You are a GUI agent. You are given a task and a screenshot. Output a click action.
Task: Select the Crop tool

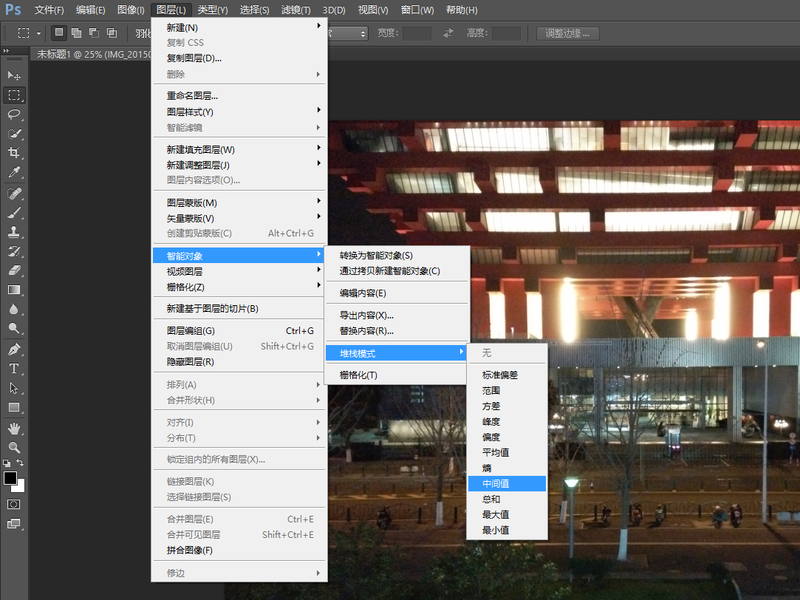click(x=14, y=153)
